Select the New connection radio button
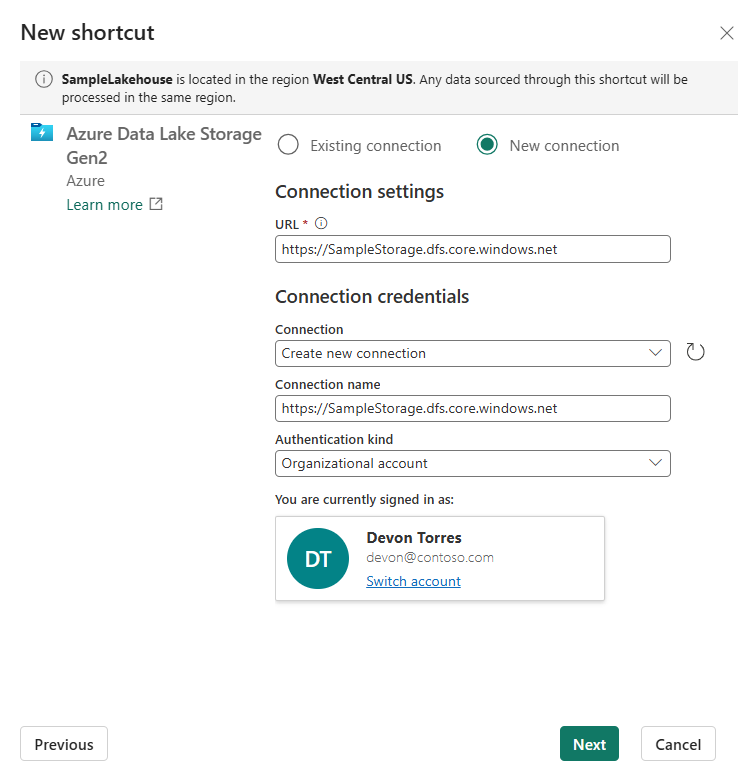This screenshot has height=778, width=751. pos(487,145)
